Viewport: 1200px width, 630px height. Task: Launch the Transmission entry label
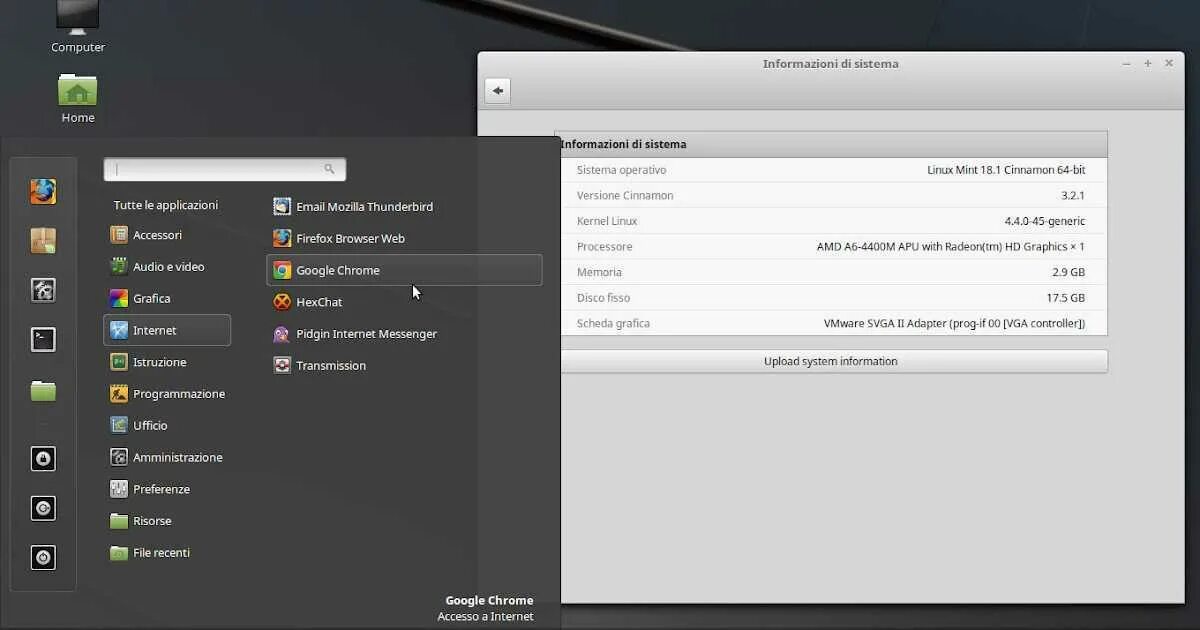(x=331, y=366)
